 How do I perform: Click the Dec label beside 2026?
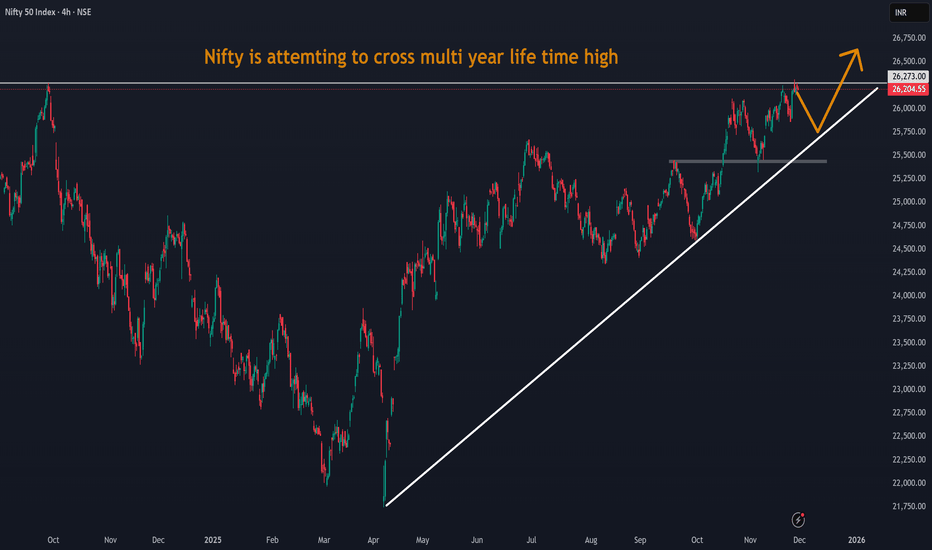pos(797,539)
